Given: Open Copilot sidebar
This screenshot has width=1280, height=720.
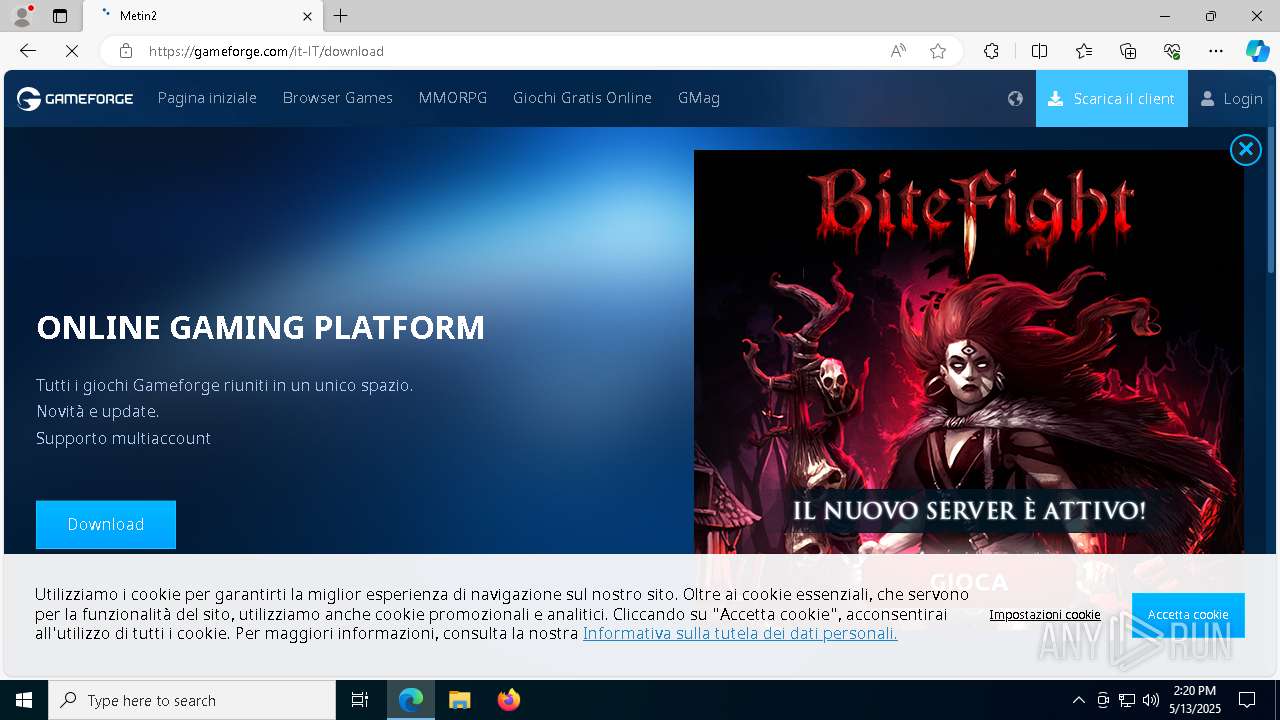Looking at the screenshot, I should [1257, 51].
